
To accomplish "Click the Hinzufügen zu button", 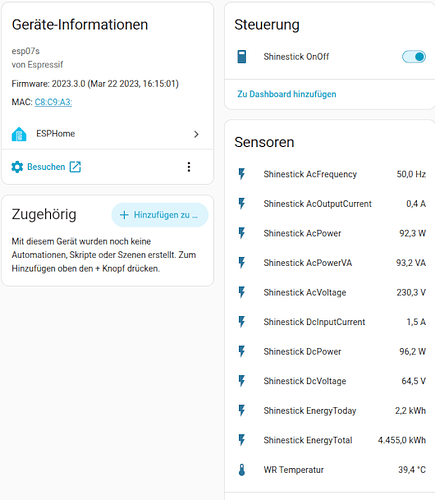I will (x=160, y=215).
